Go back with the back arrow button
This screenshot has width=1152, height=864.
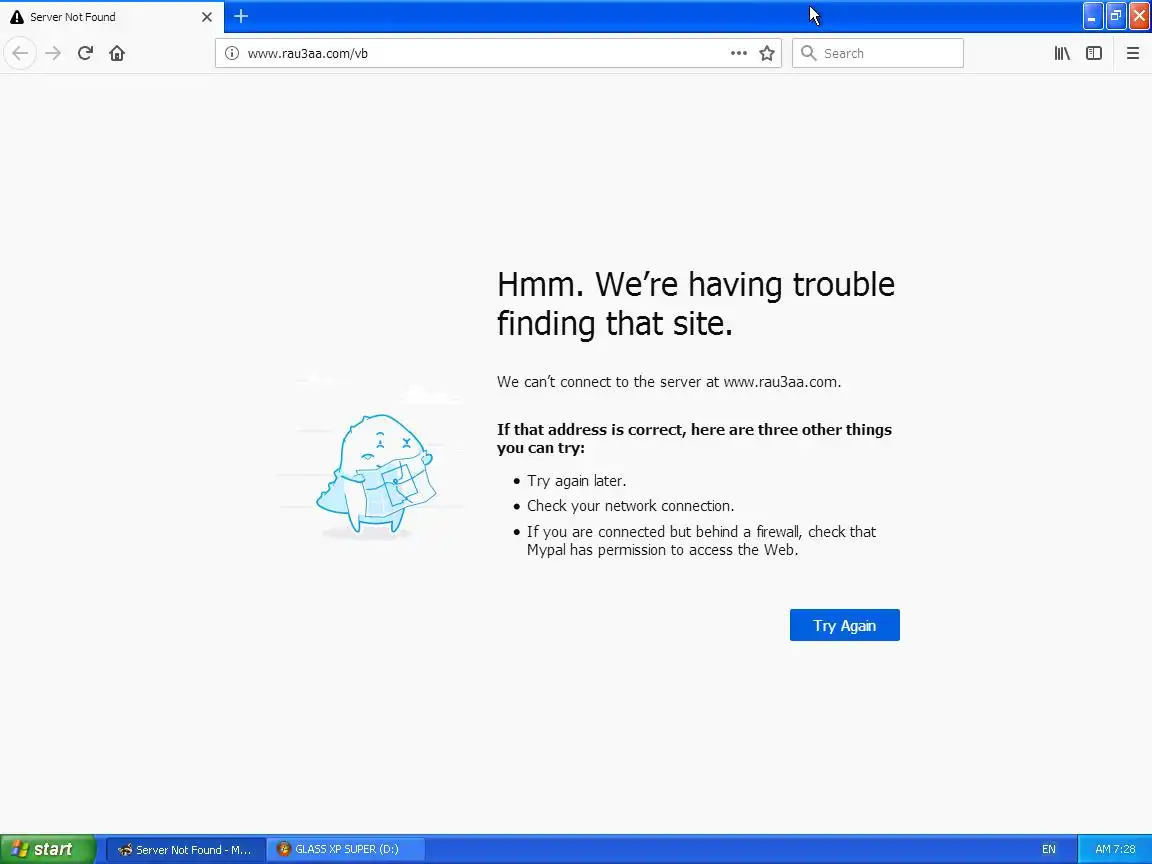[x=21, y=53]
